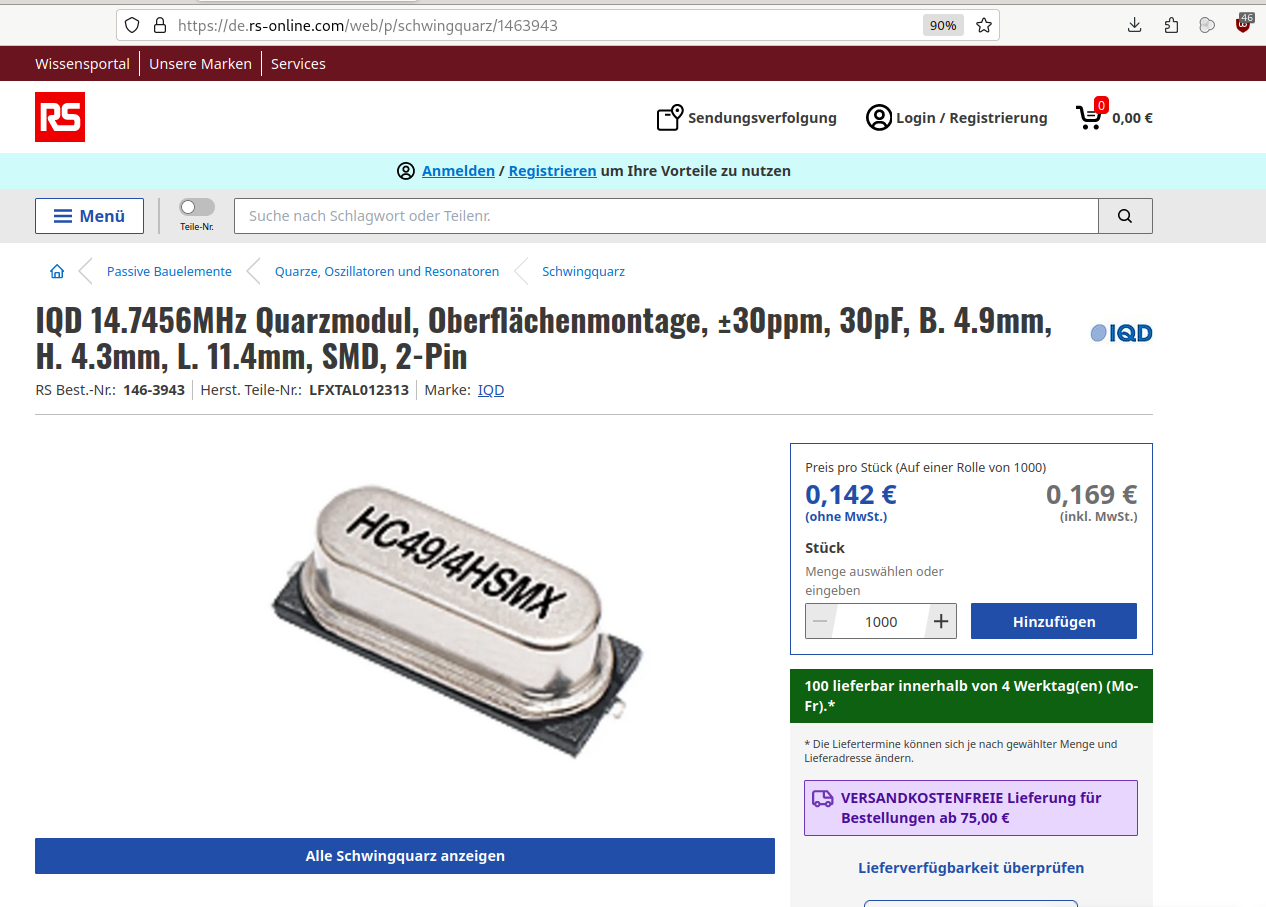
Task: Click the Hinzufügen button
Action: coord(1054,621)
